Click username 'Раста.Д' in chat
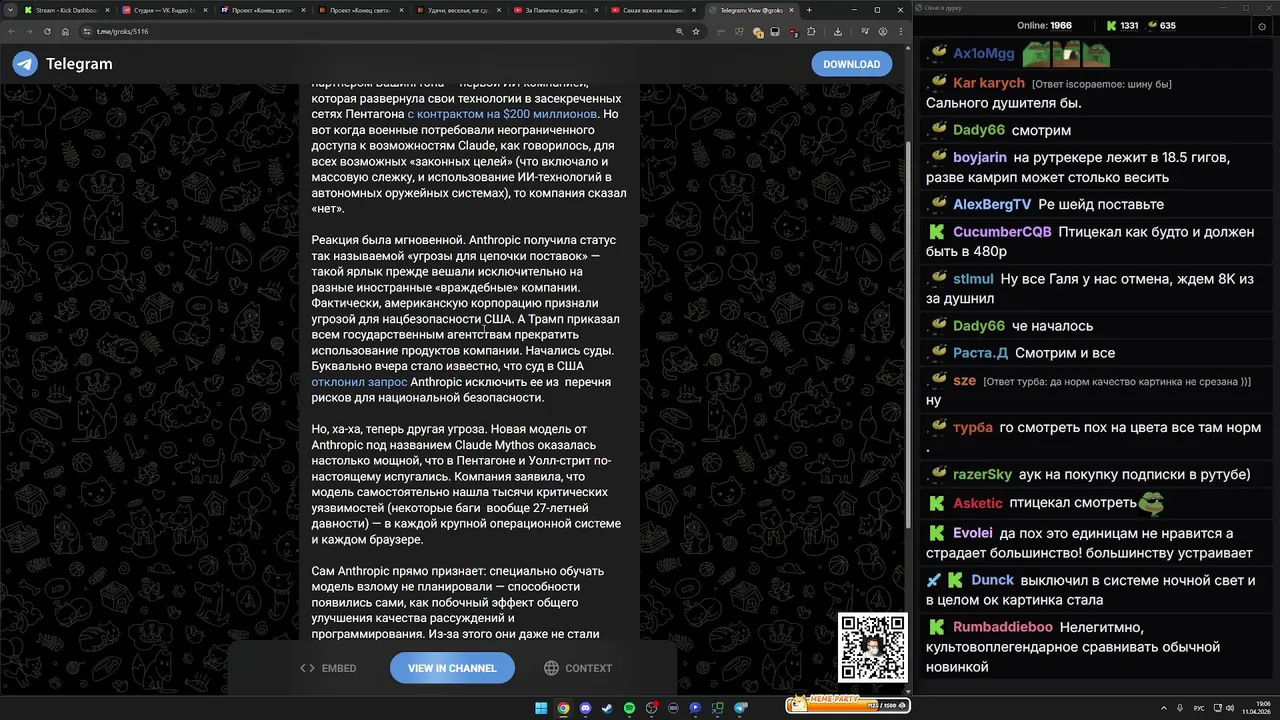 tap(980, 353)
